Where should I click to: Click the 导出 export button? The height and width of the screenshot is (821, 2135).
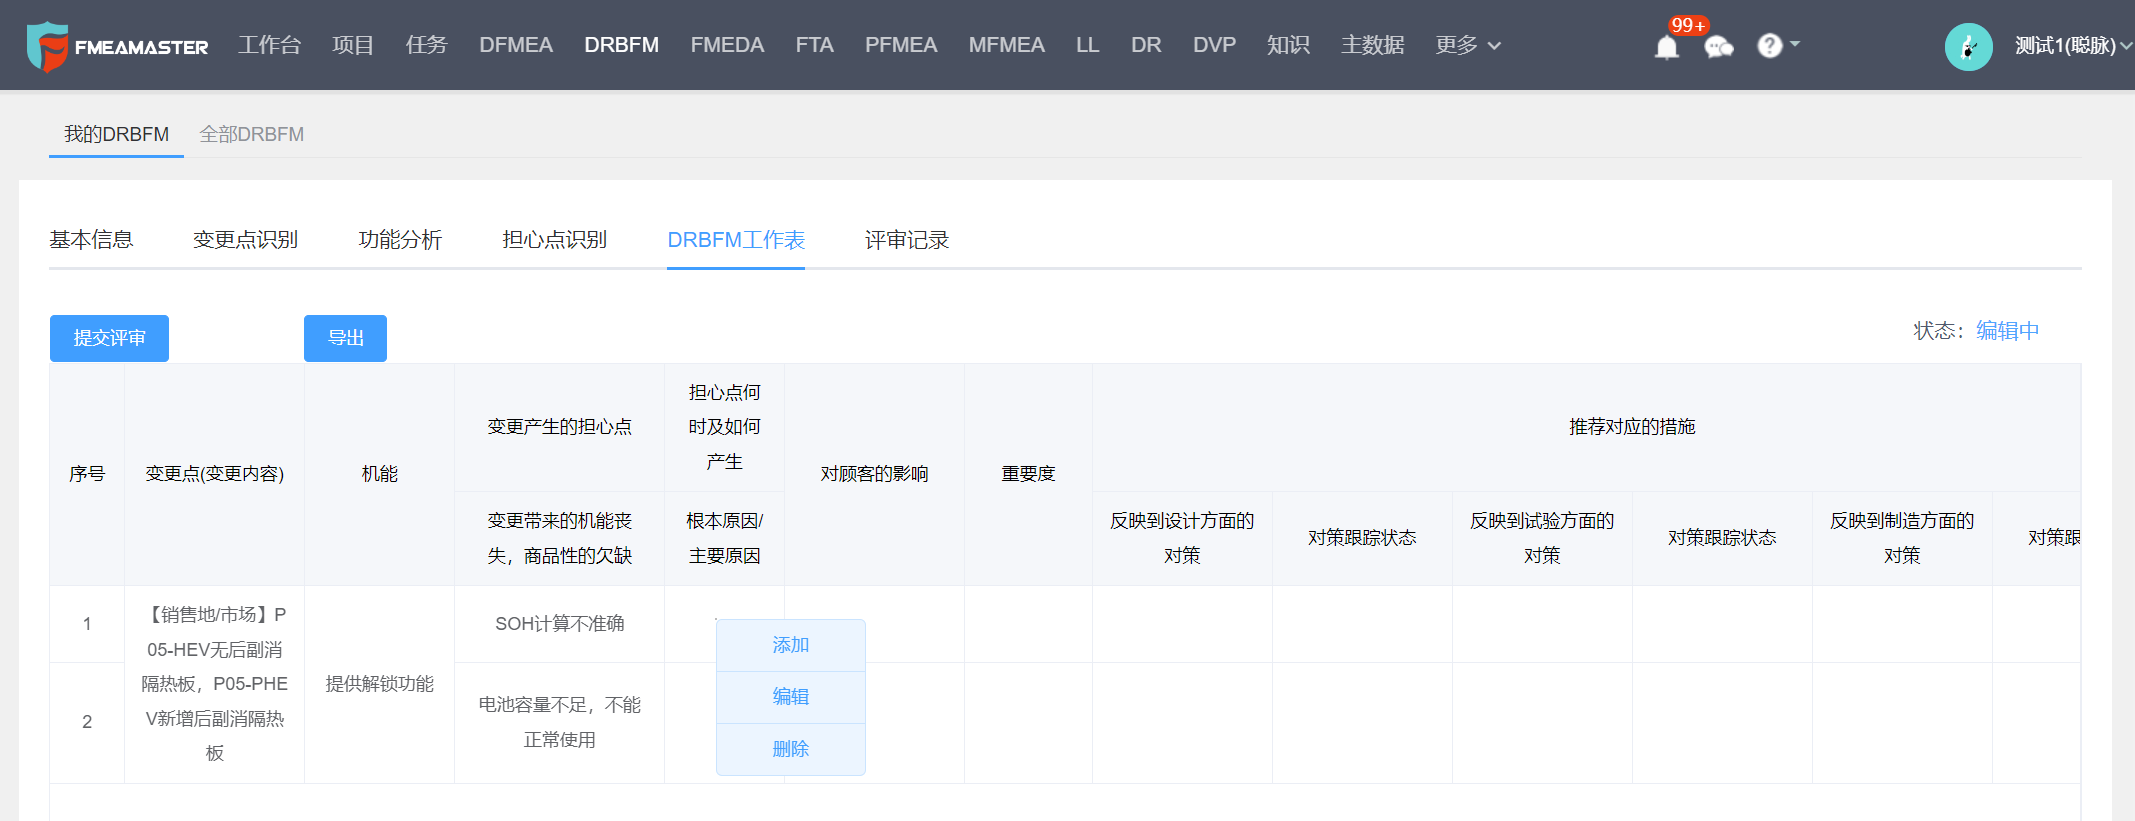point(345,338)
